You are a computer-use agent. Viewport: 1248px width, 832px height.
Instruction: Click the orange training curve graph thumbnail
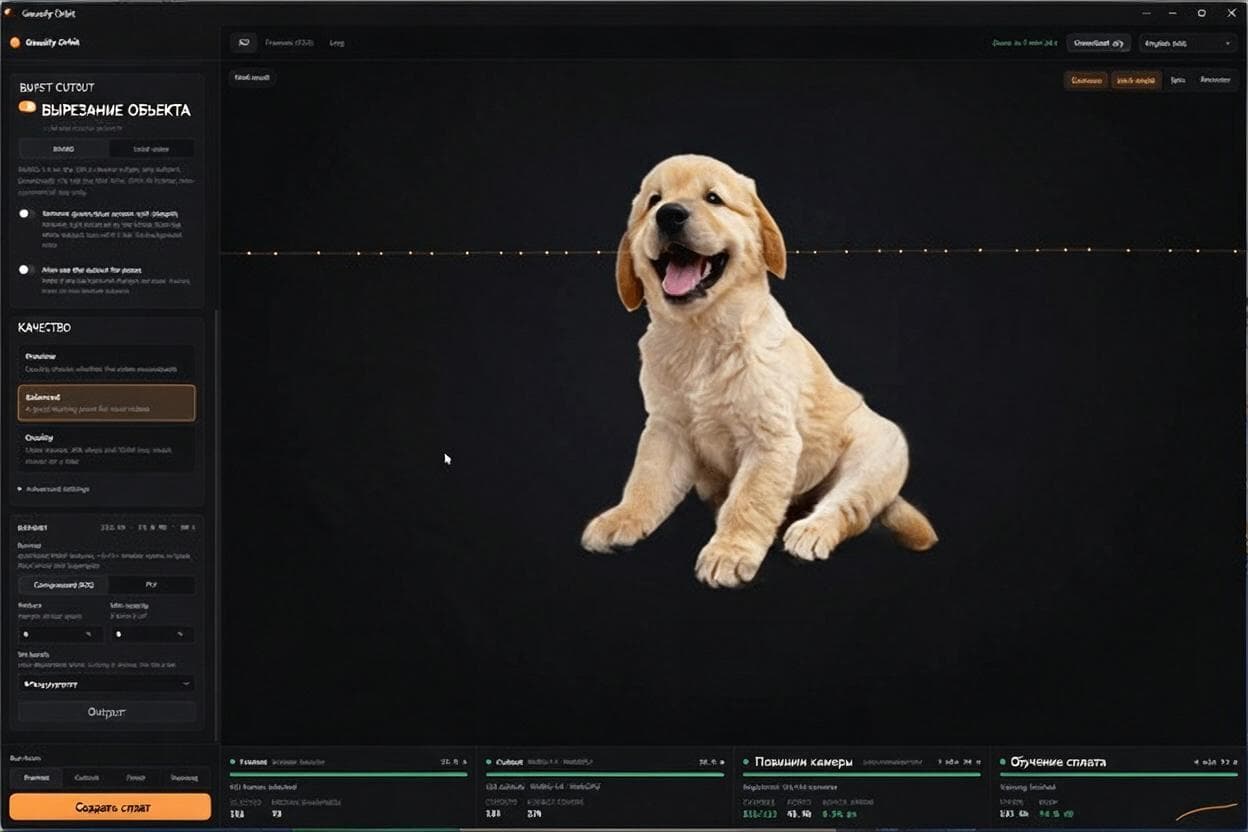click(1207, 811)
